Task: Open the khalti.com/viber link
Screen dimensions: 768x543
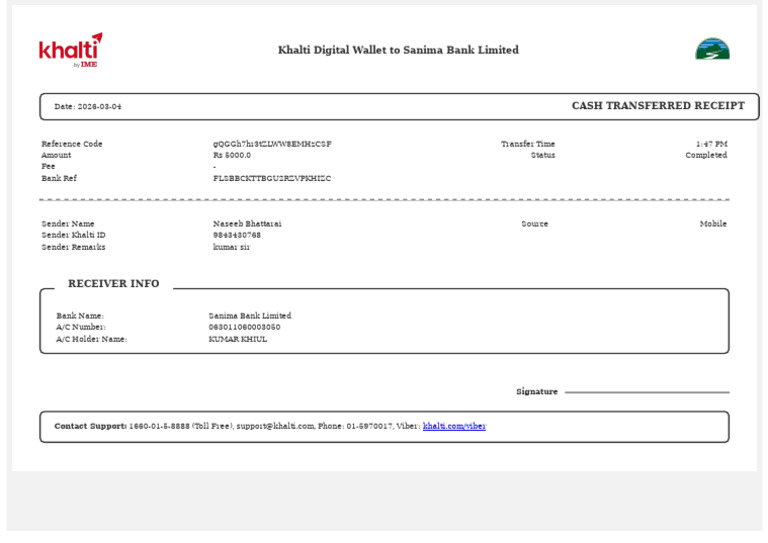Action: point(454,426)
